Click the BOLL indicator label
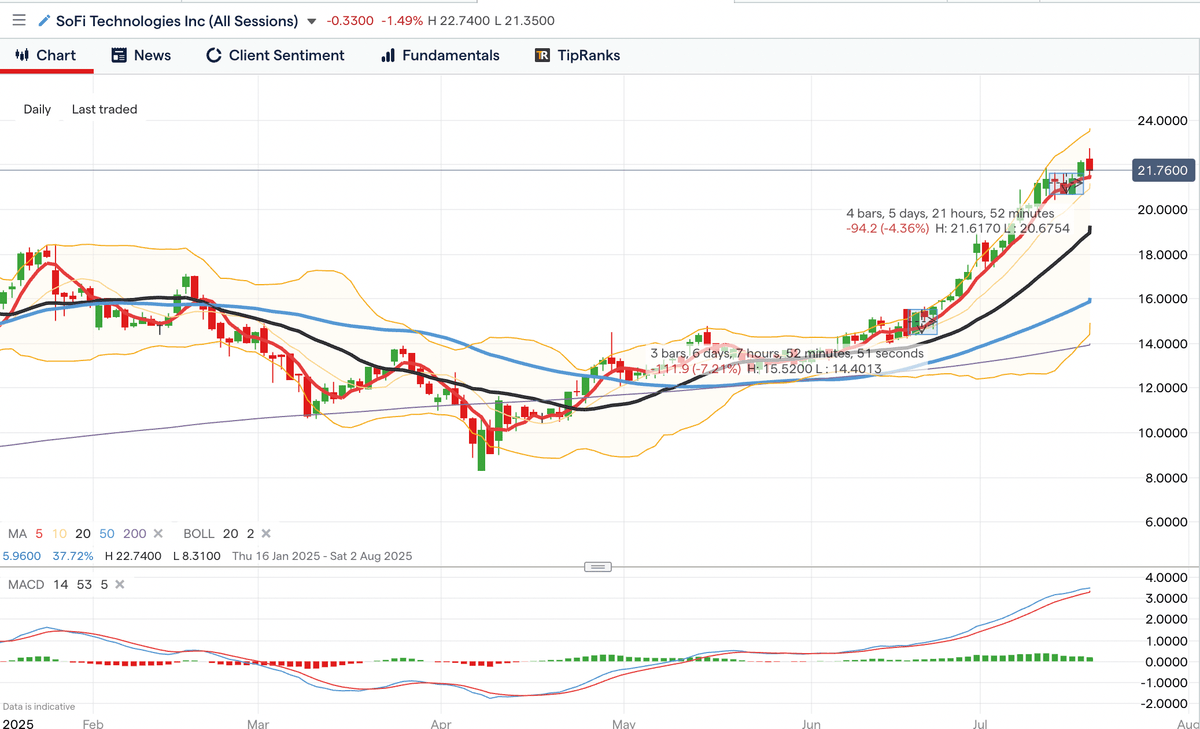1200x729 pixels. click(x=200, y=534)
